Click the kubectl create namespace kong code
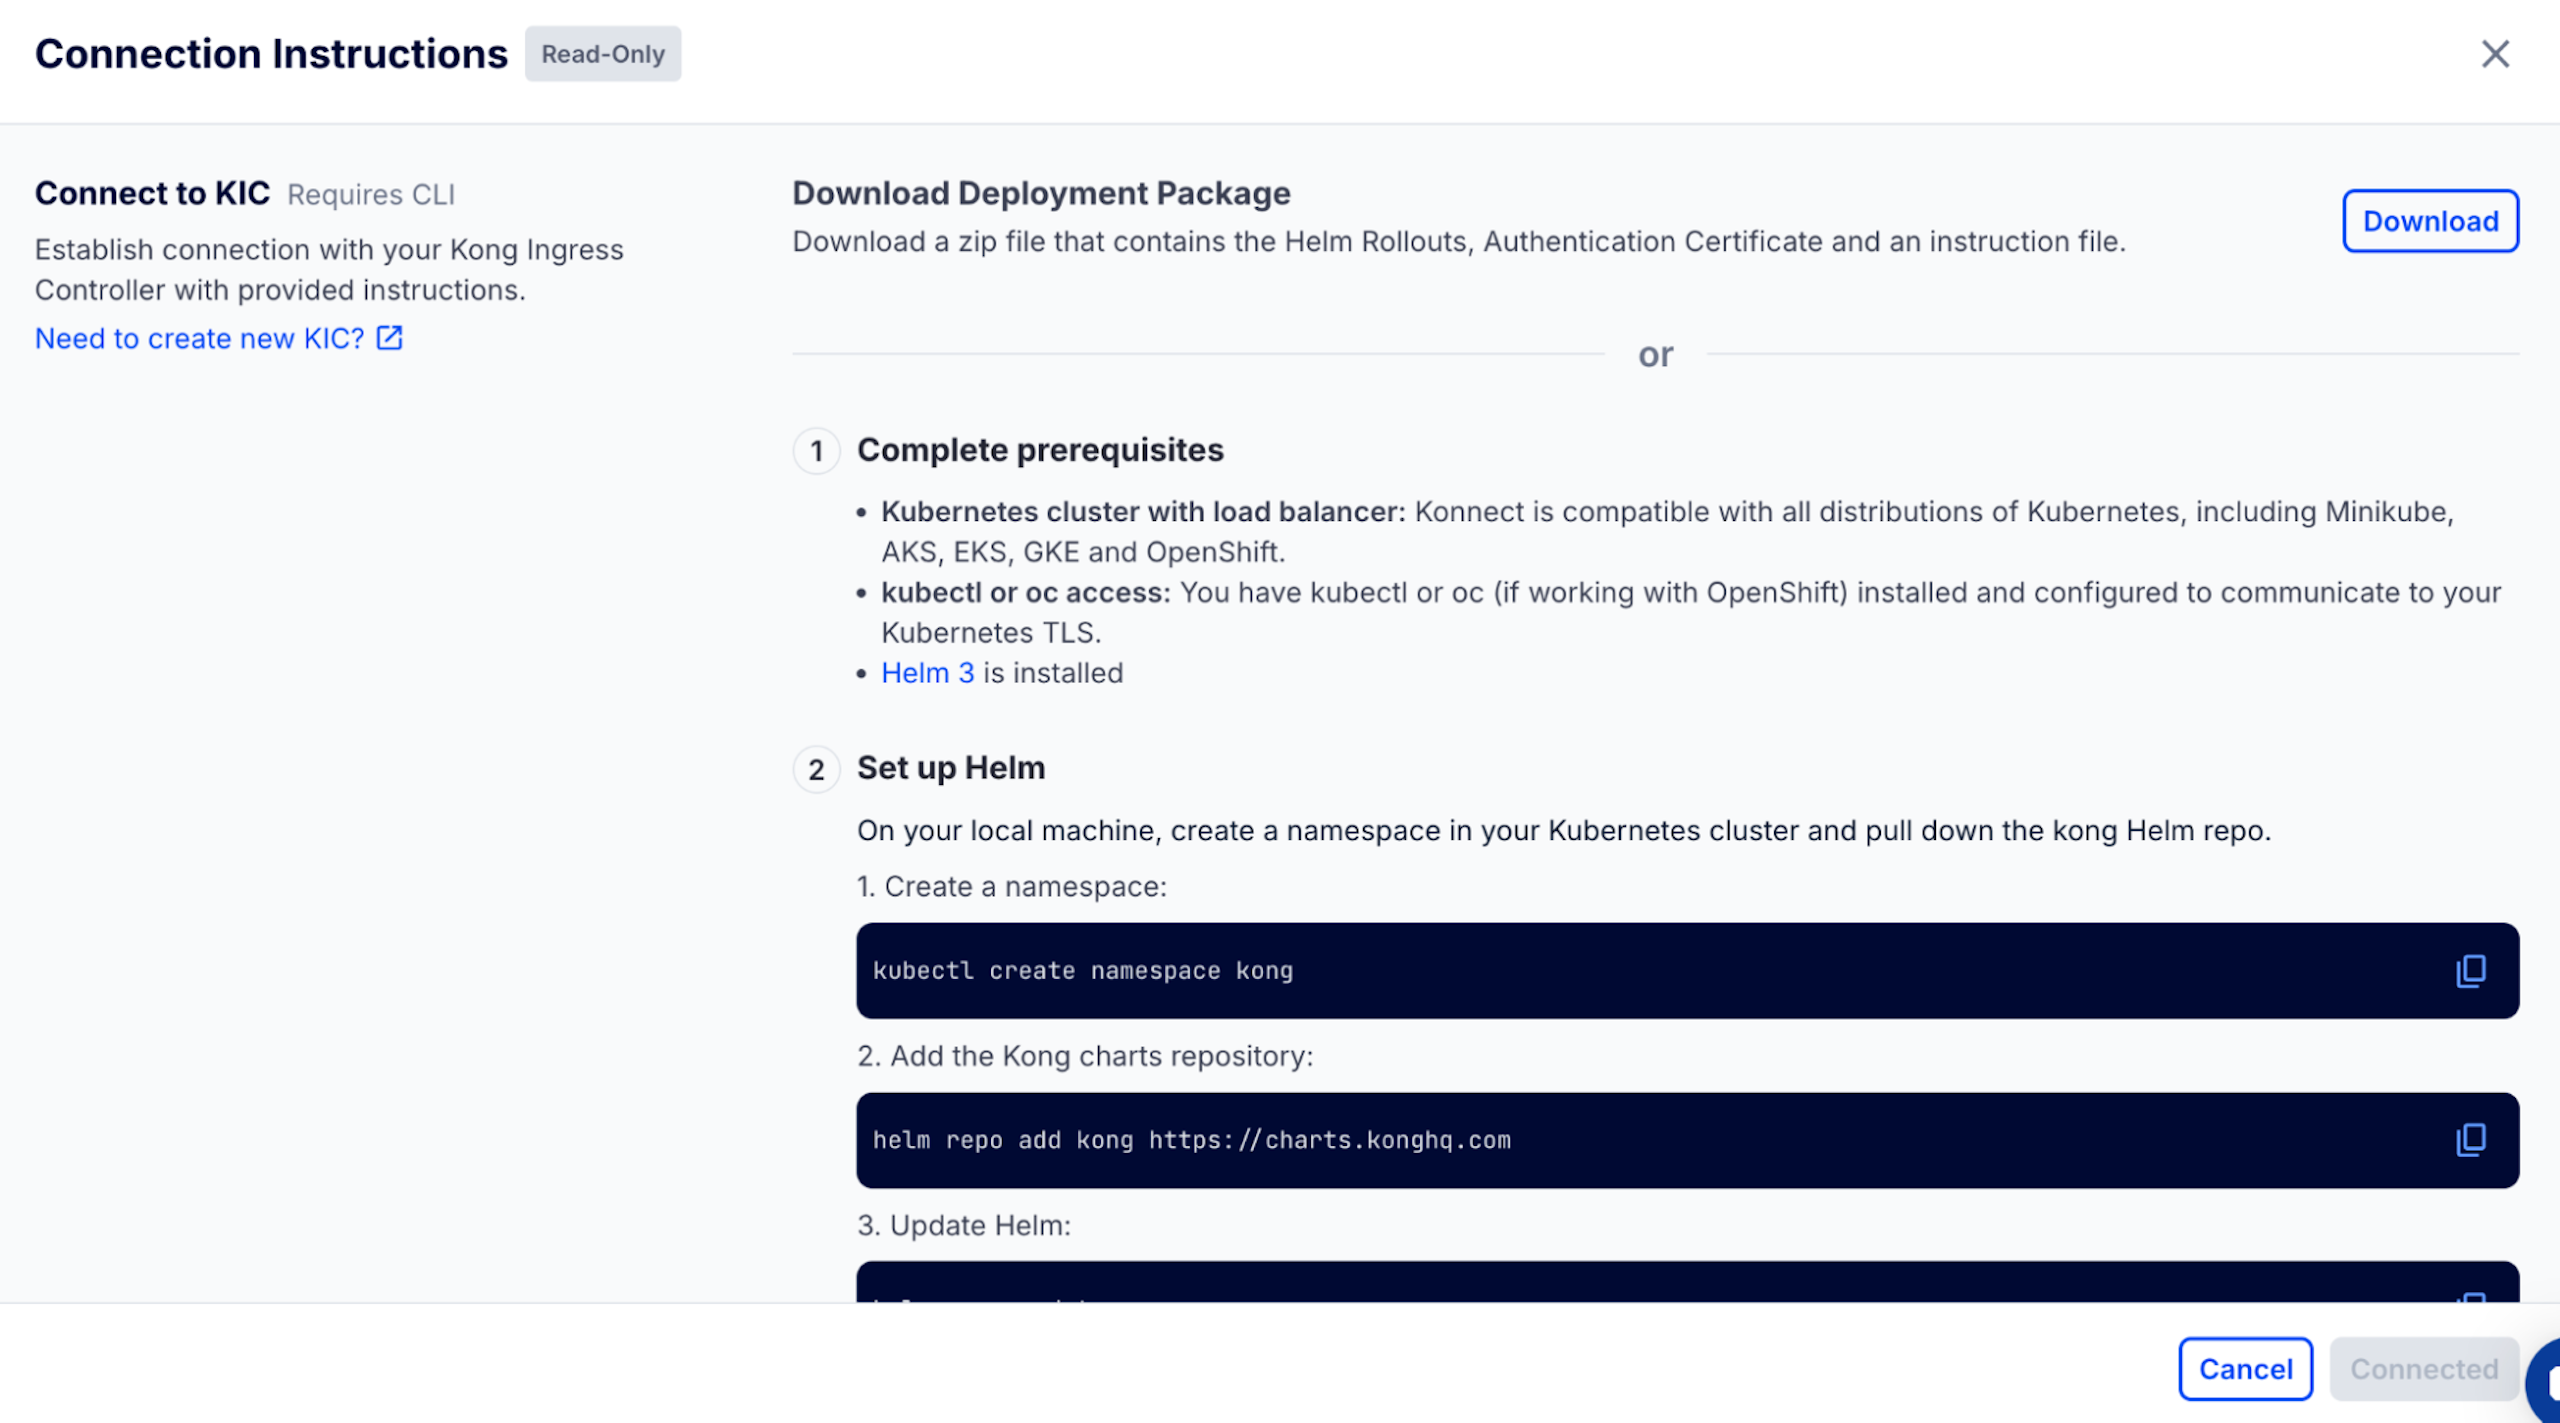This screenshot has width=2560, height=1423. point(1082,971)
